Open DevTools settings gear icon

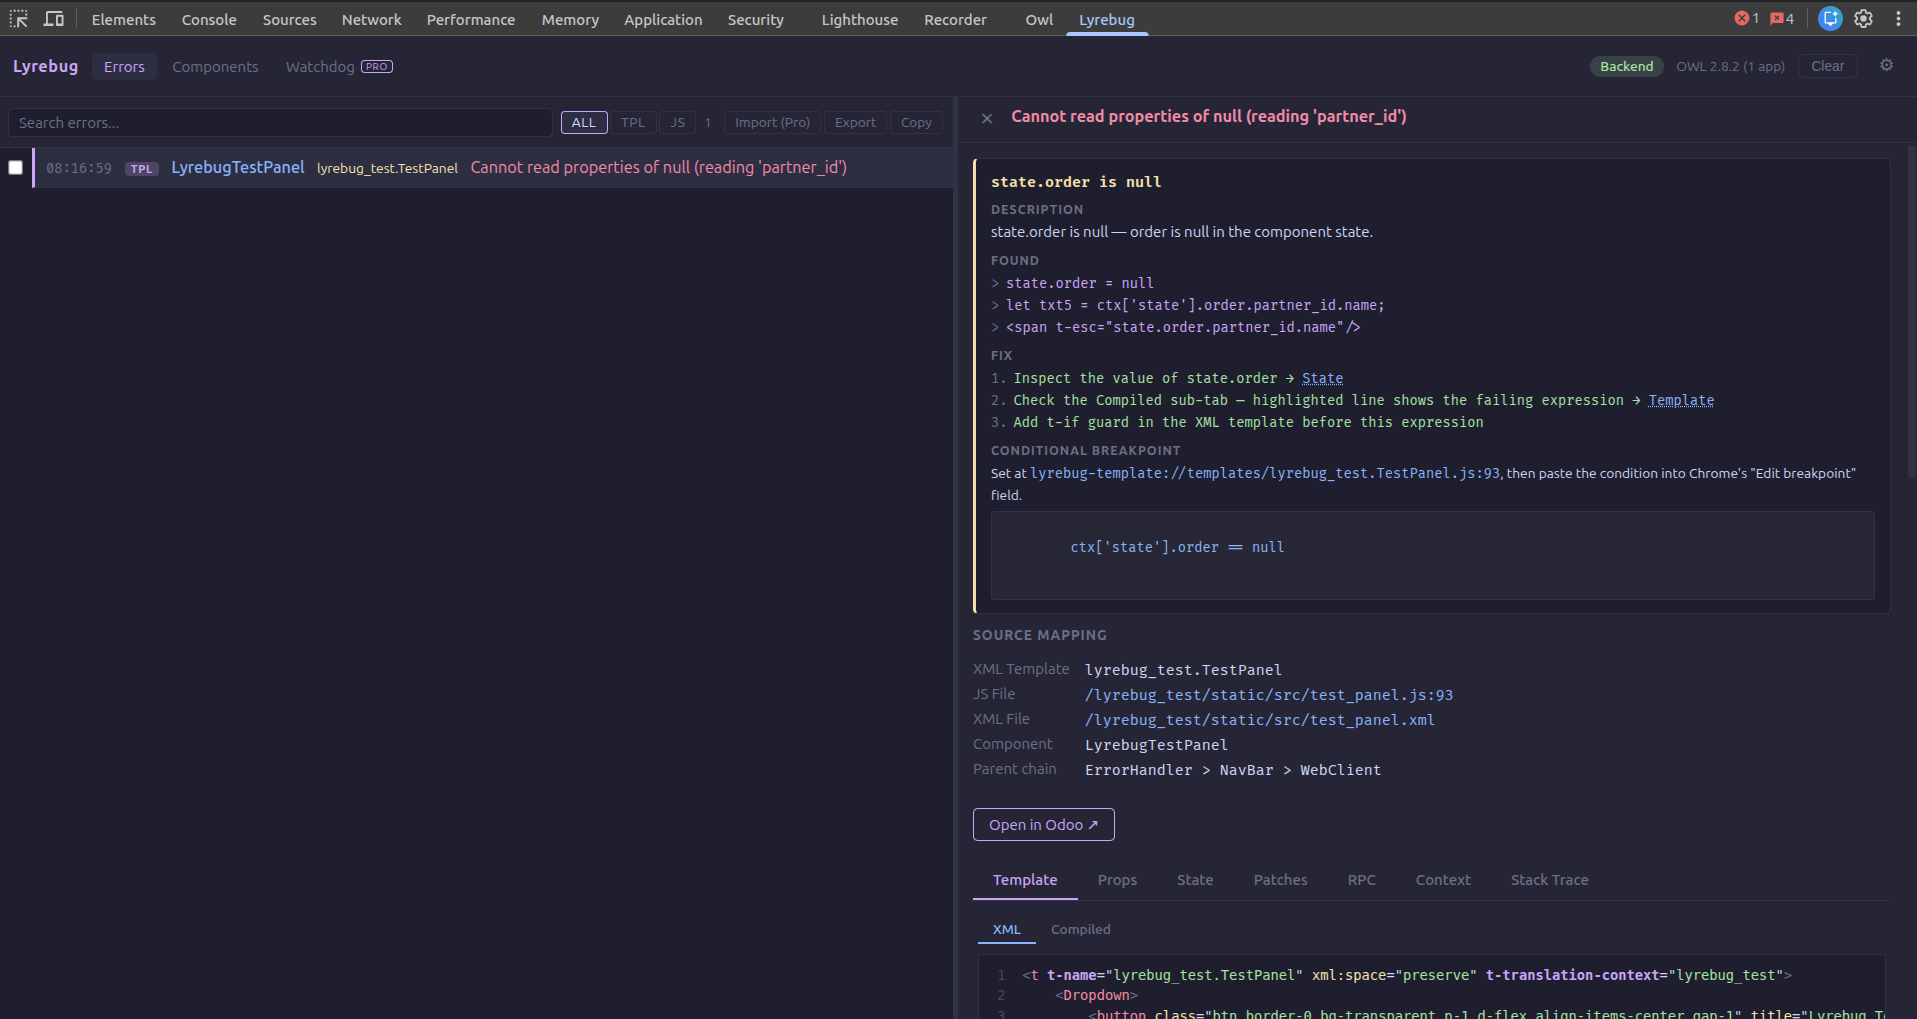(1864, 19)
